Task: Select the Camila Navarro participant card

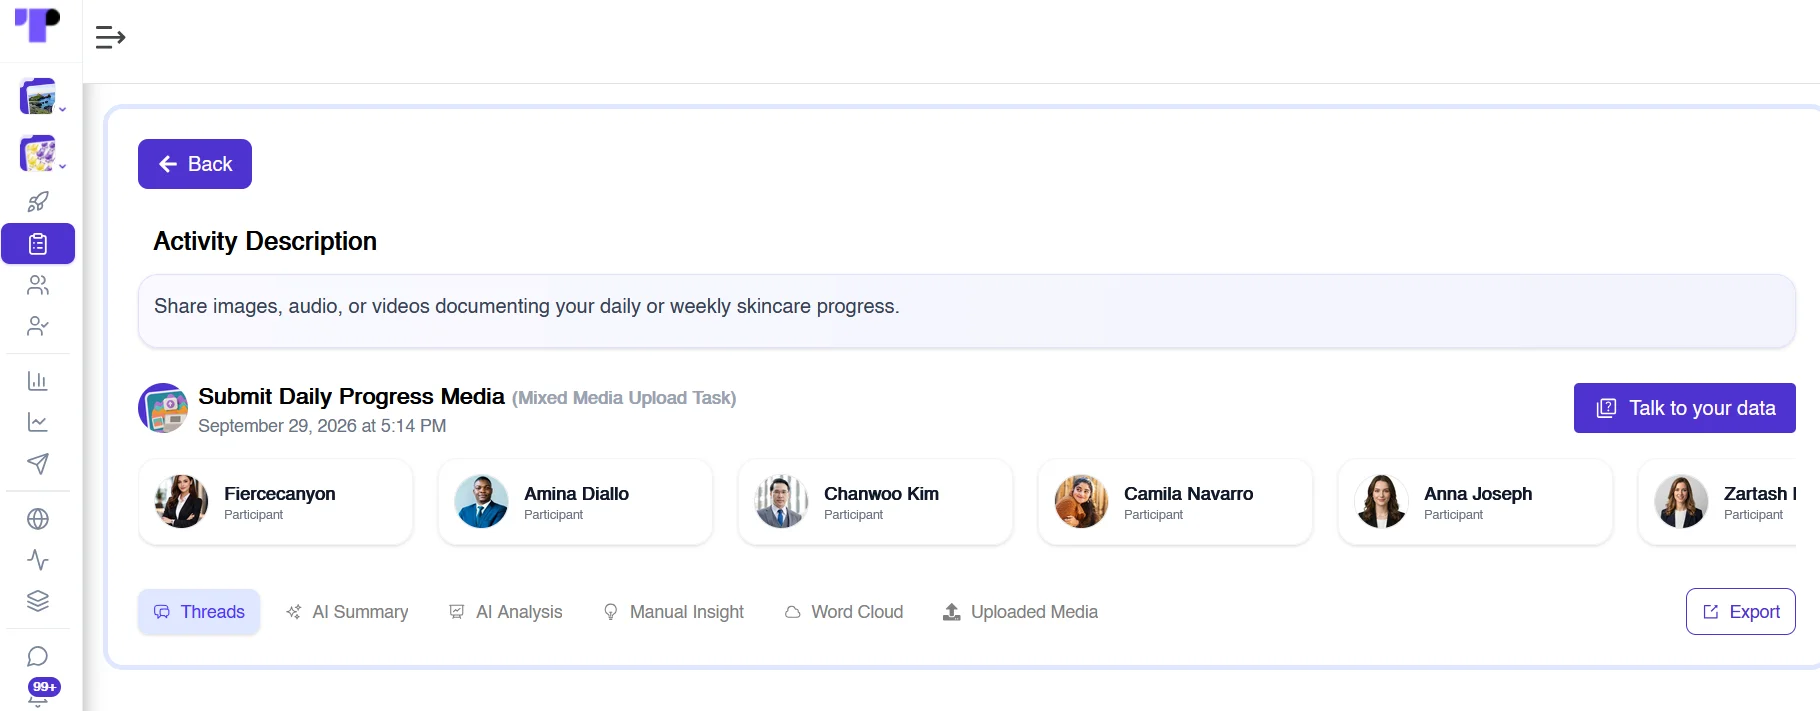Action: click(1176, 502)
